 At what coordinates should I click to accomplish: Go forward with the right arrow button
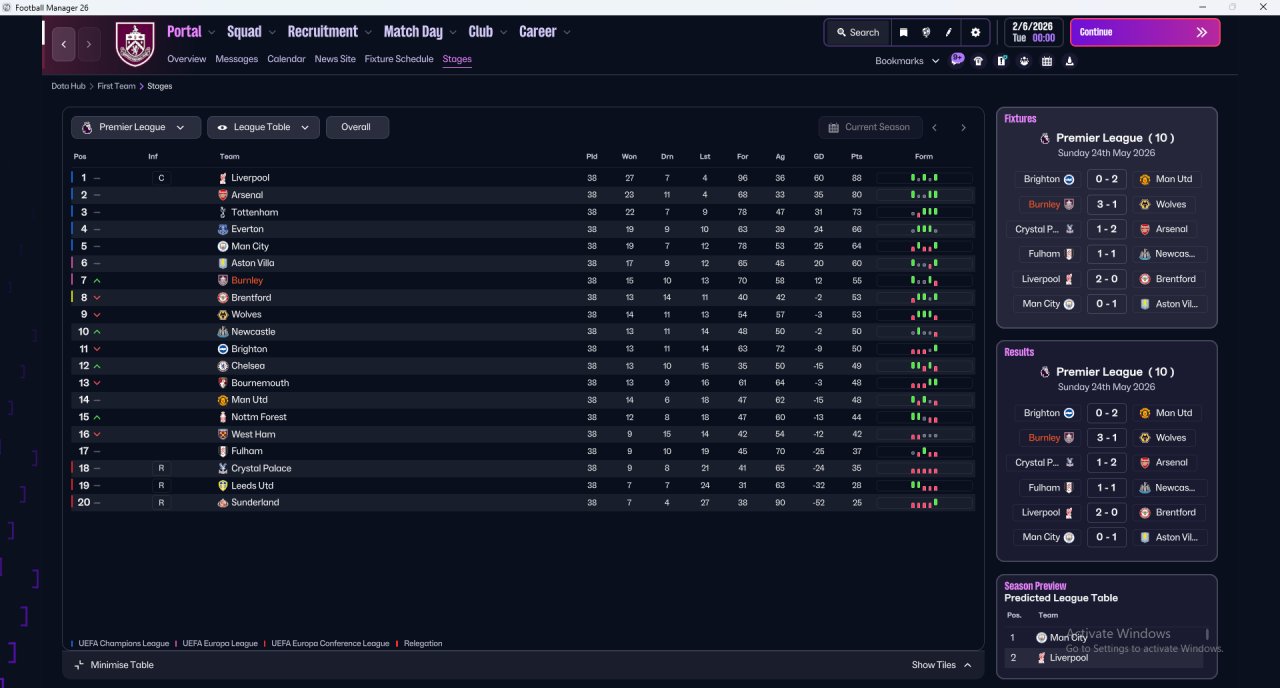88,44
